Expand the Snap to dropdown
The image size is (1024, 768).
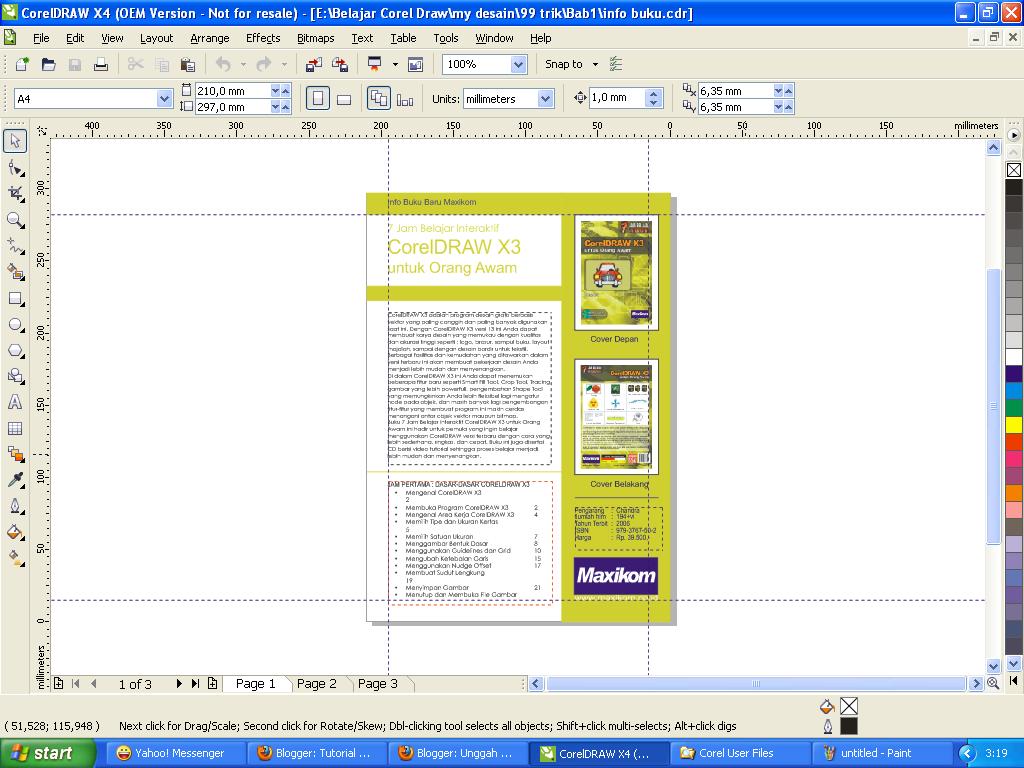[595, 64]
